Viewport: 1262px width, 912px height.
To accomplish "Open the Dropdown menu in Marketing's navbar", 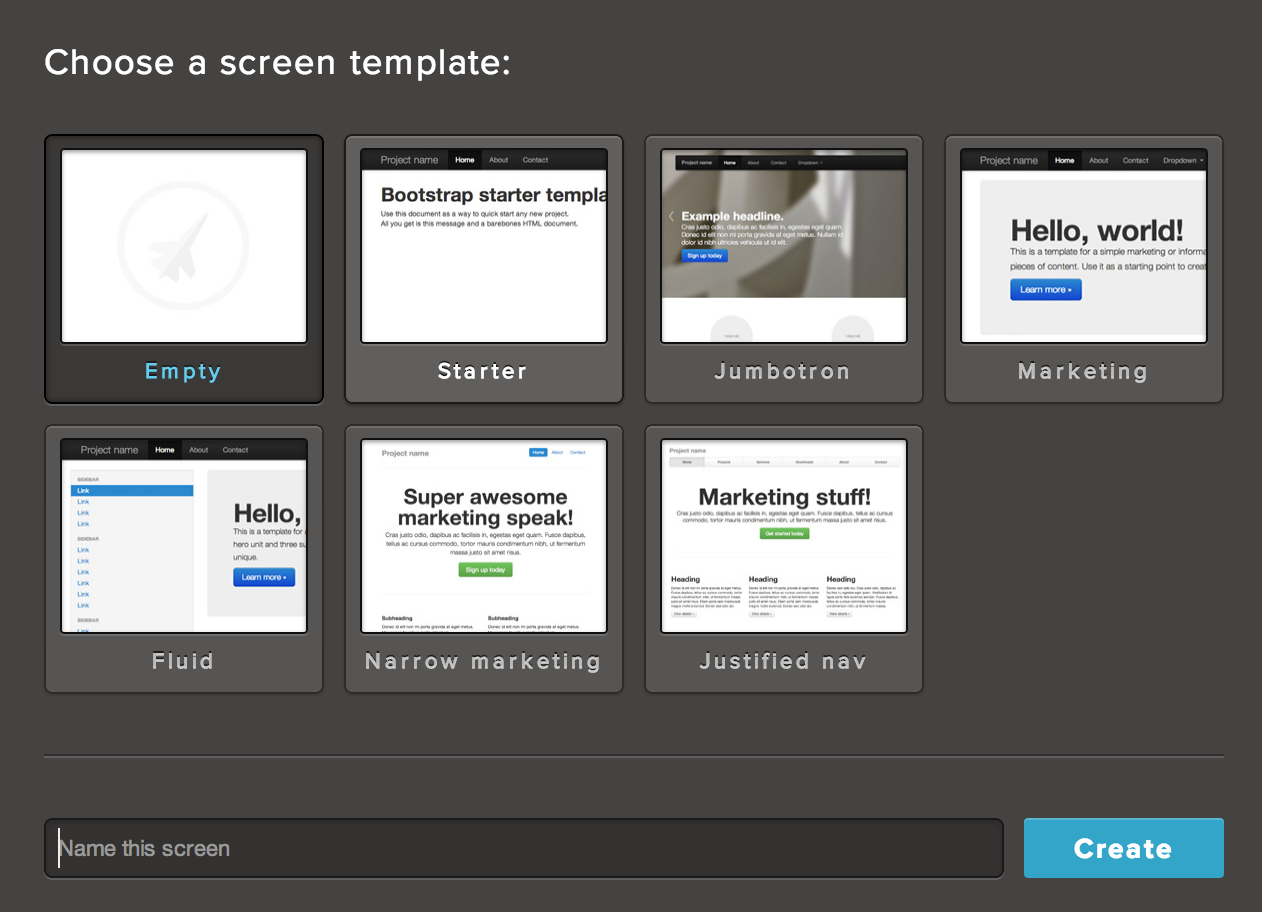I will point(1180,160).
